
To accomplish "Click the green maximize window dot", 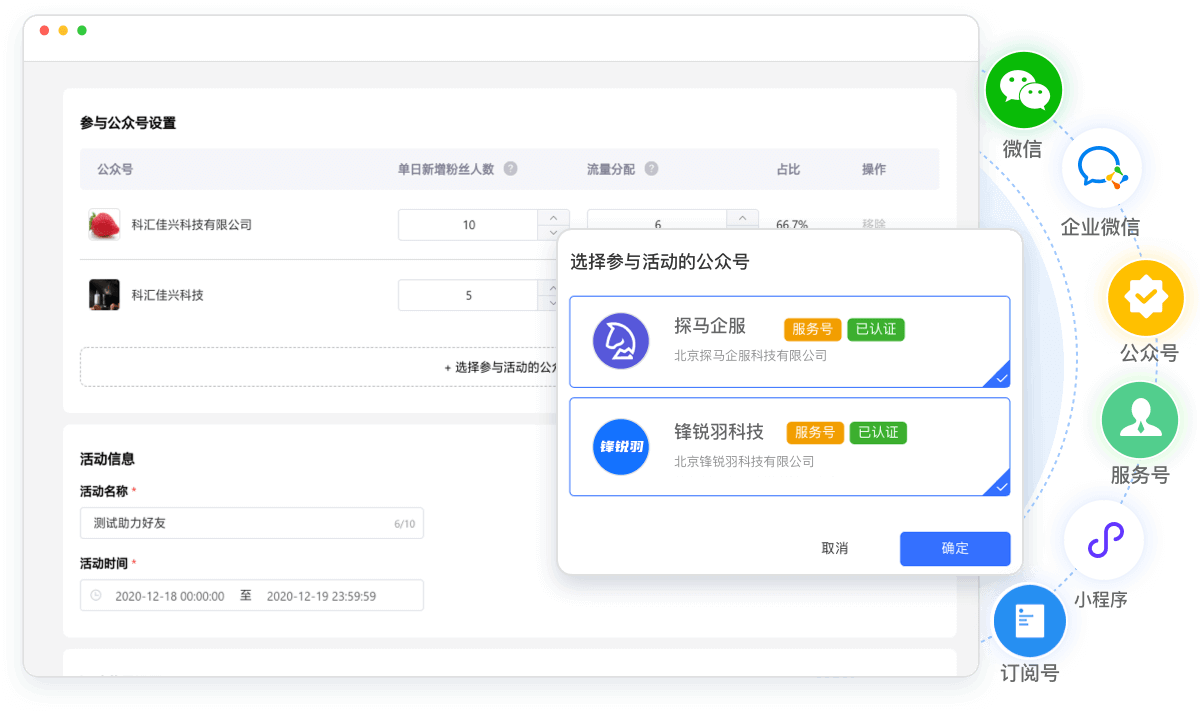I will pyautogui.click(x=82, y=31).
